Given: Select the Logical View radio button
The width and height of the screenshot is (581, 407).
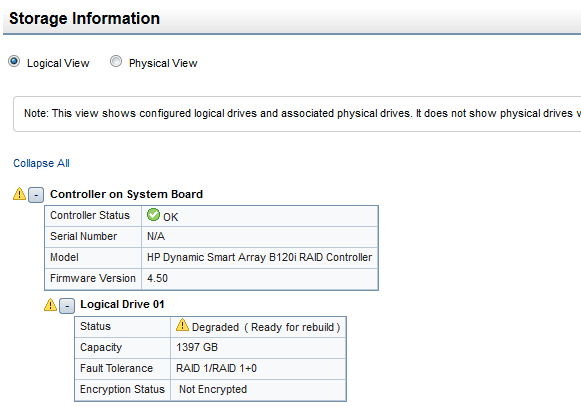Looking at the screenshot, I should pyautogui.click(x=14, y=61).
